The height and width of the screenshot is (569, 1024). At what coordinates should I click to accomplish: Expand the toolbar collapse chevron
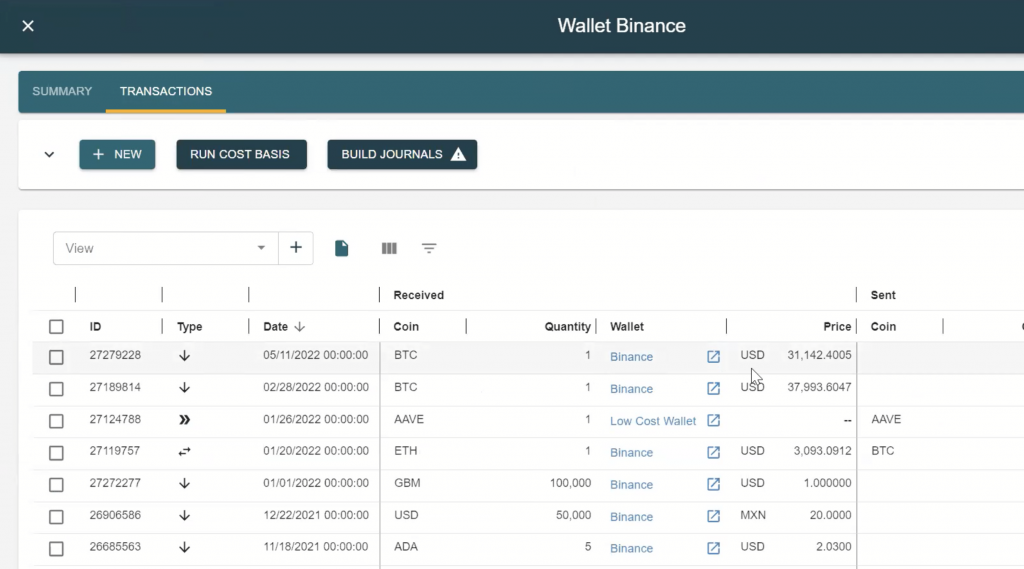[49, 155]
